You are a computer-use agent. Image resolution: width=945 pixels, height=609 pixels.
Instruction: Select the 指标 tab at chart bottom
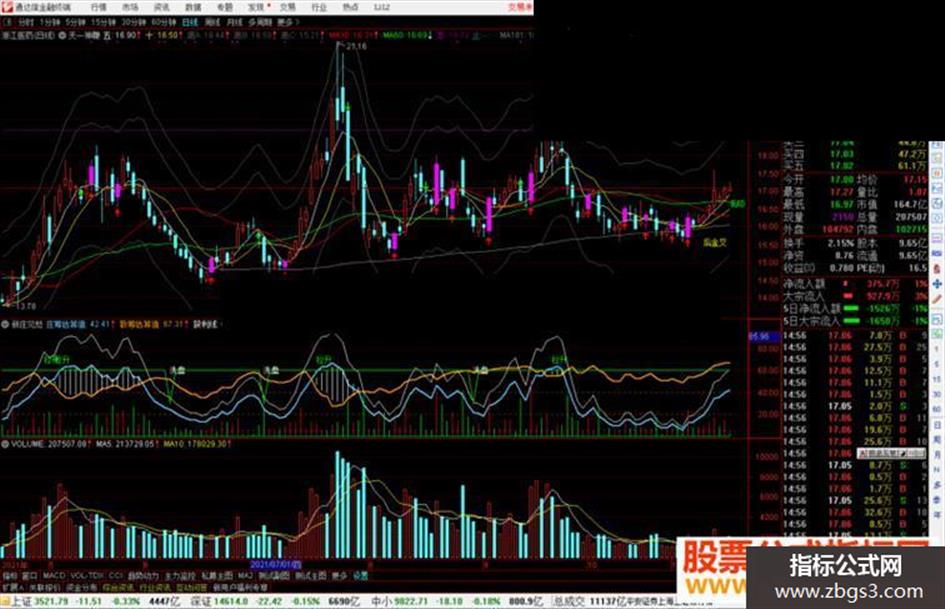[10, 576]
